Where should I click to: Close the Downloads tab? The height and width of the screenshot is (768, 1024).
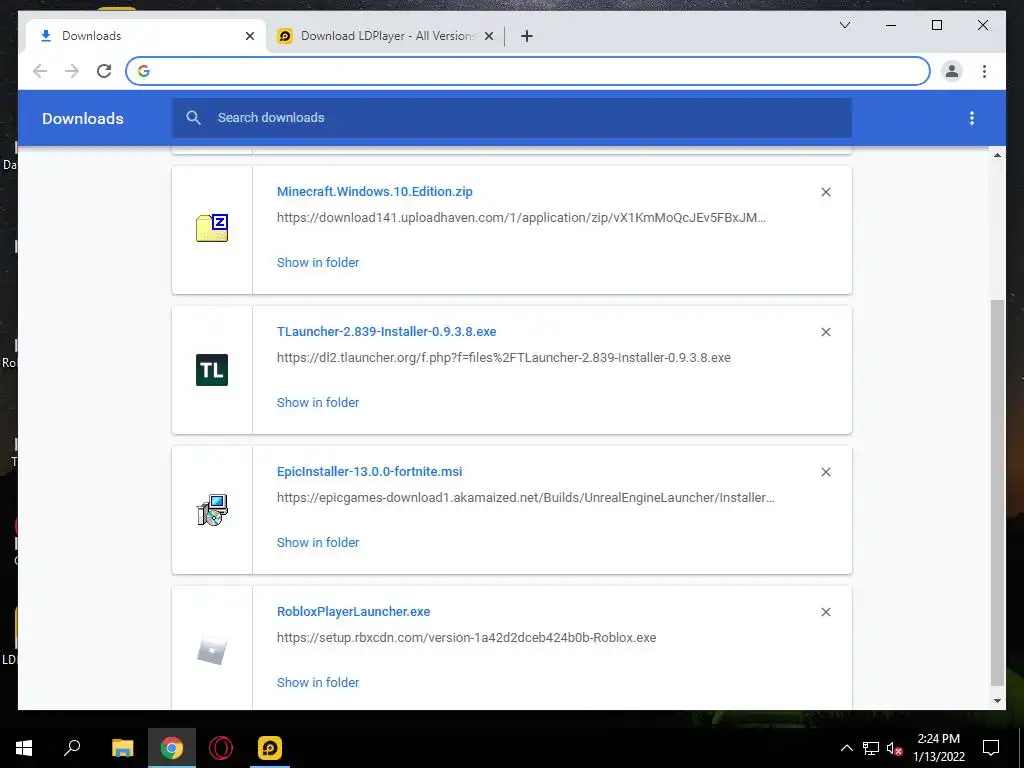pos(249,36)
